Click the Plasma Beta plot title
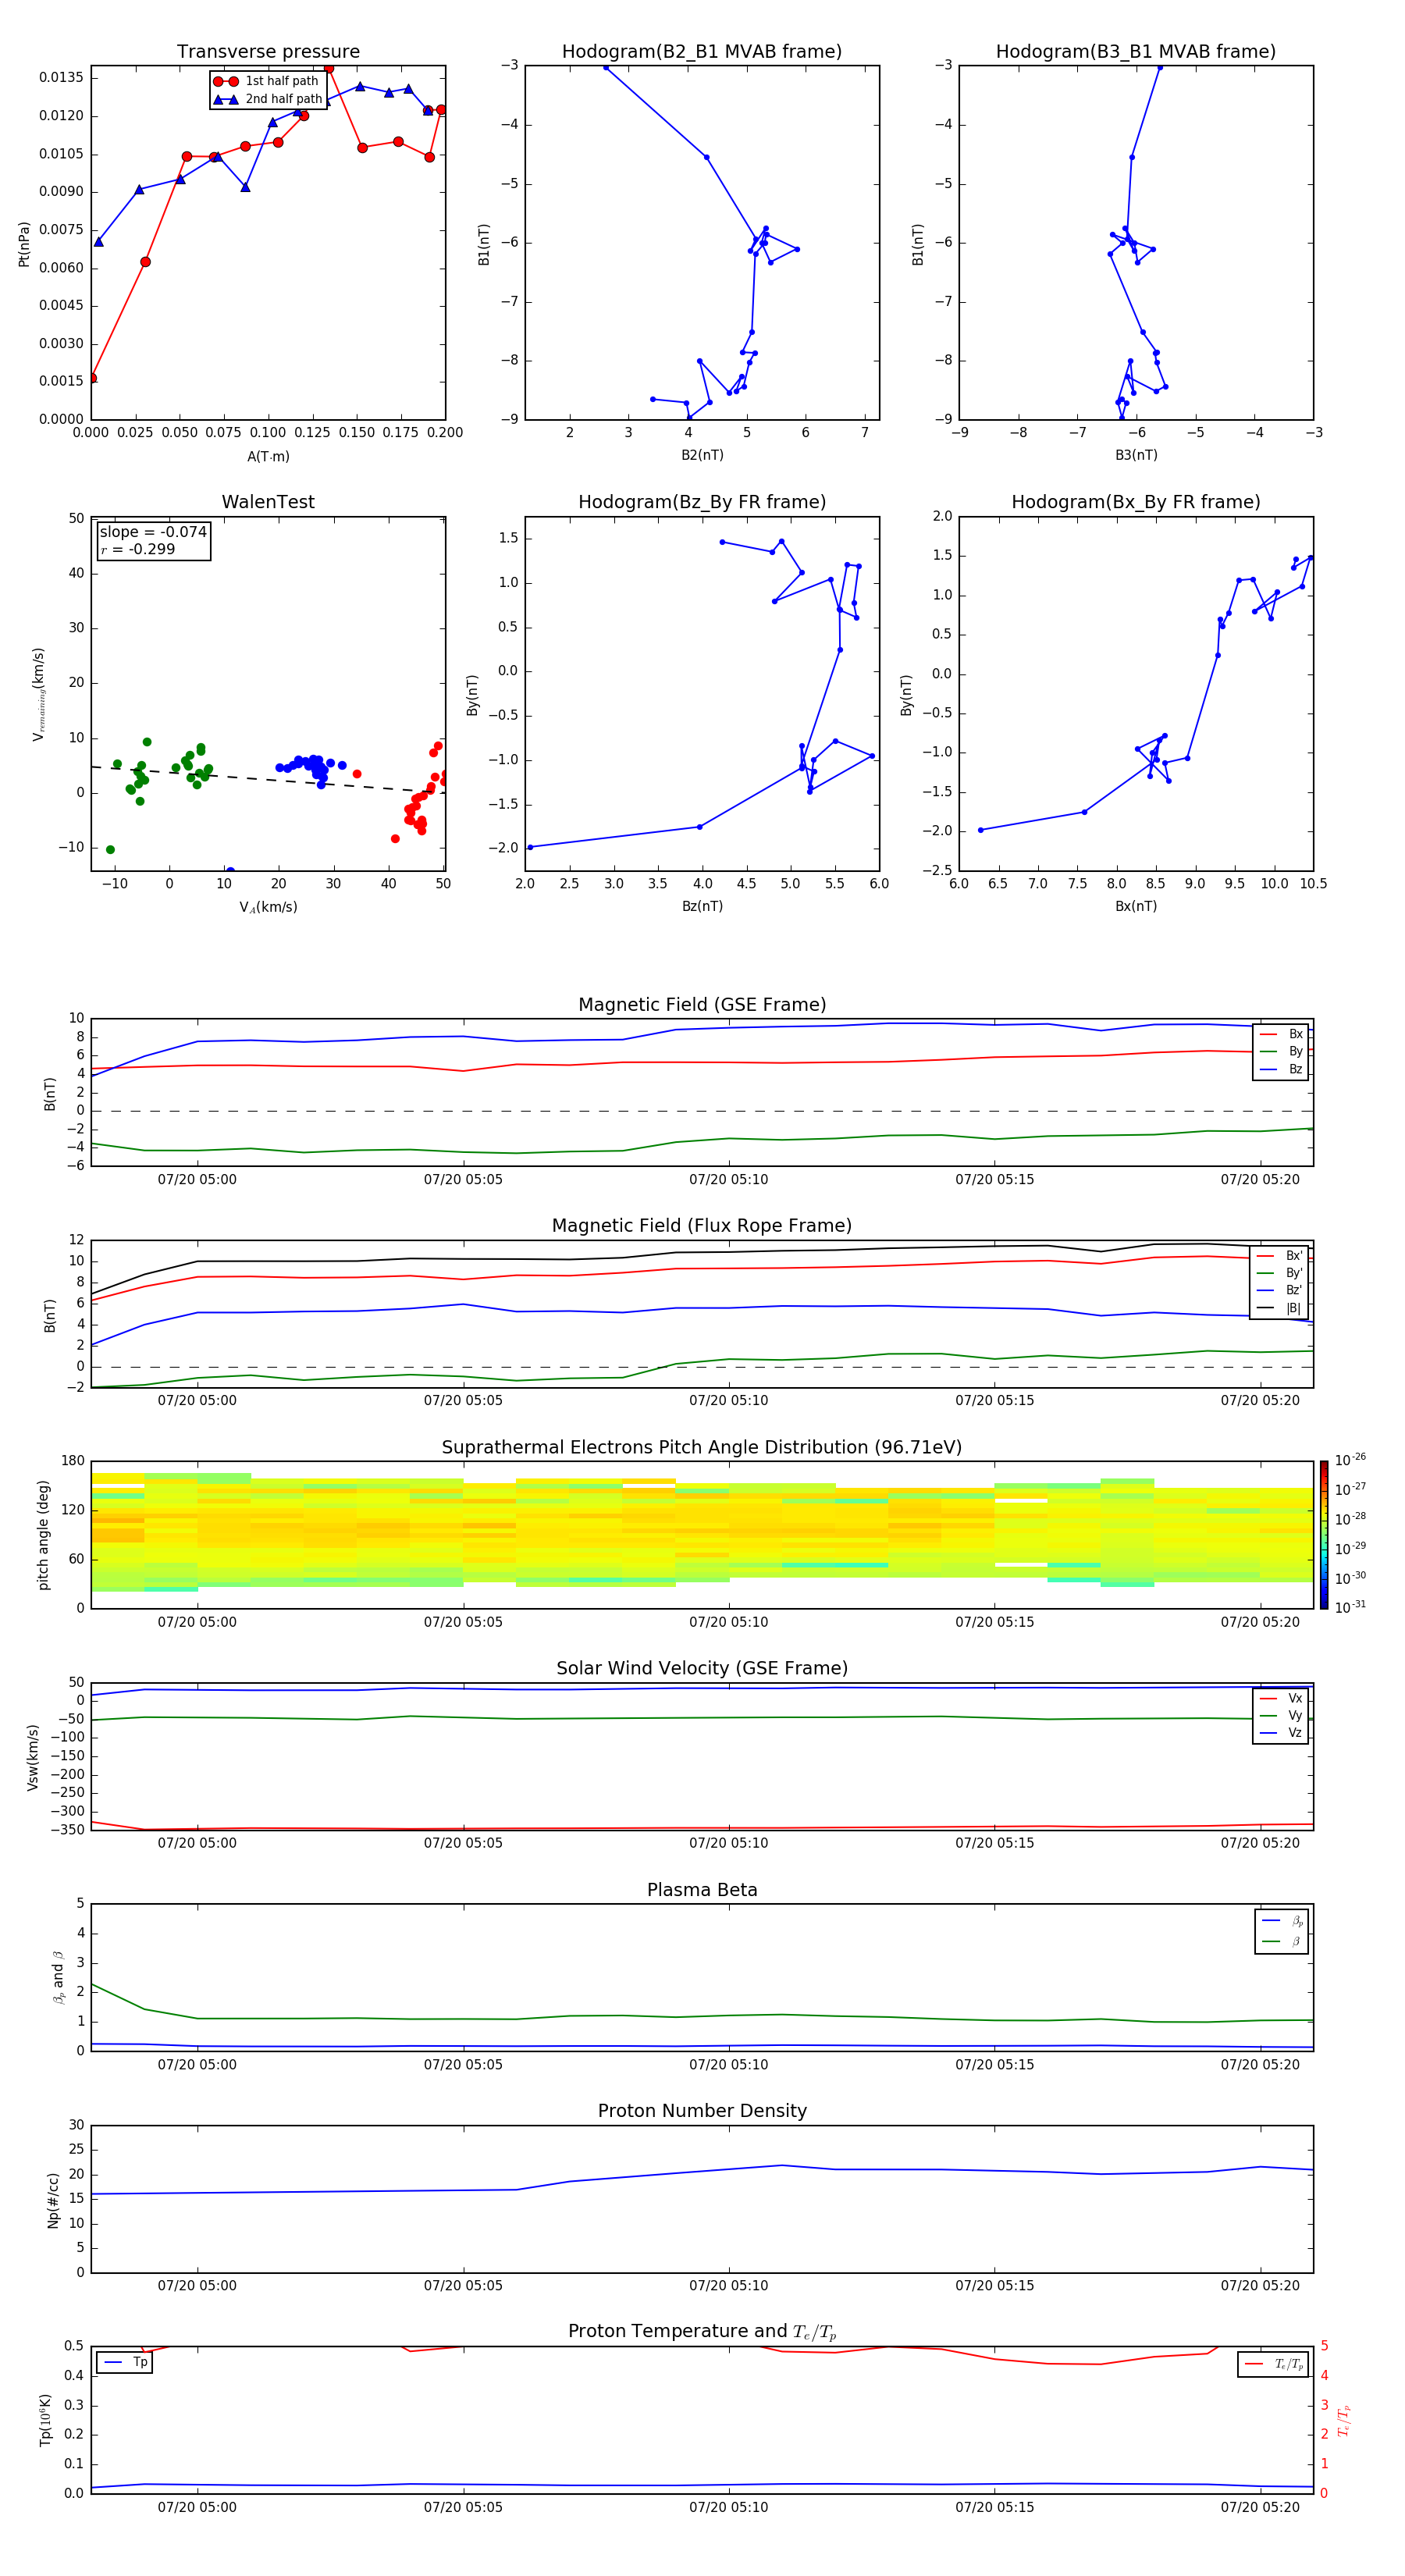The height and width of the screenshot is (2576, 1405). pos(702,1890)
